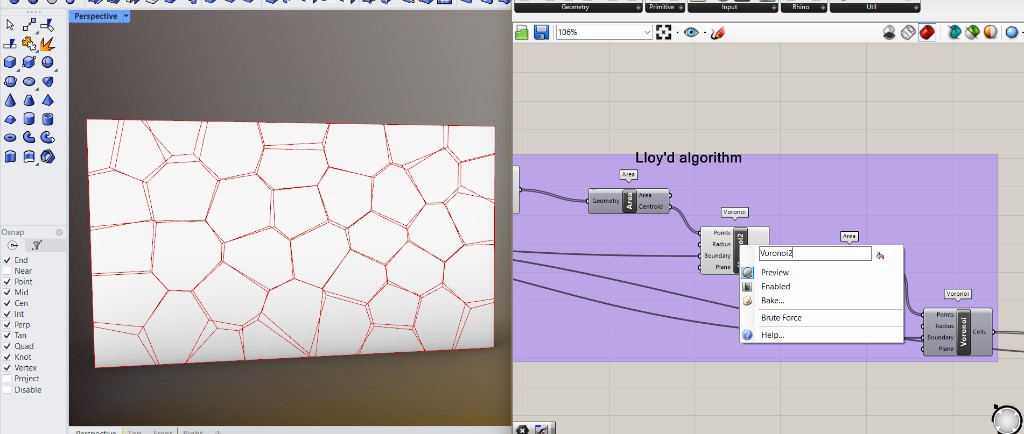
Task: Enable the Project osnap checkbox
Action: coord(7,379)
